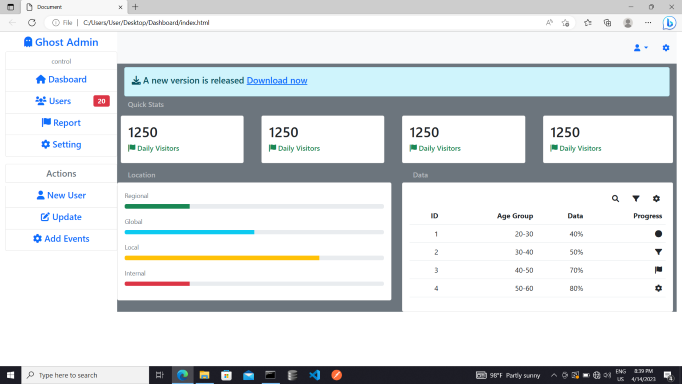The image size is (682, 384).
Task: Click the browser address bar
Action: [x=296, y=23]
